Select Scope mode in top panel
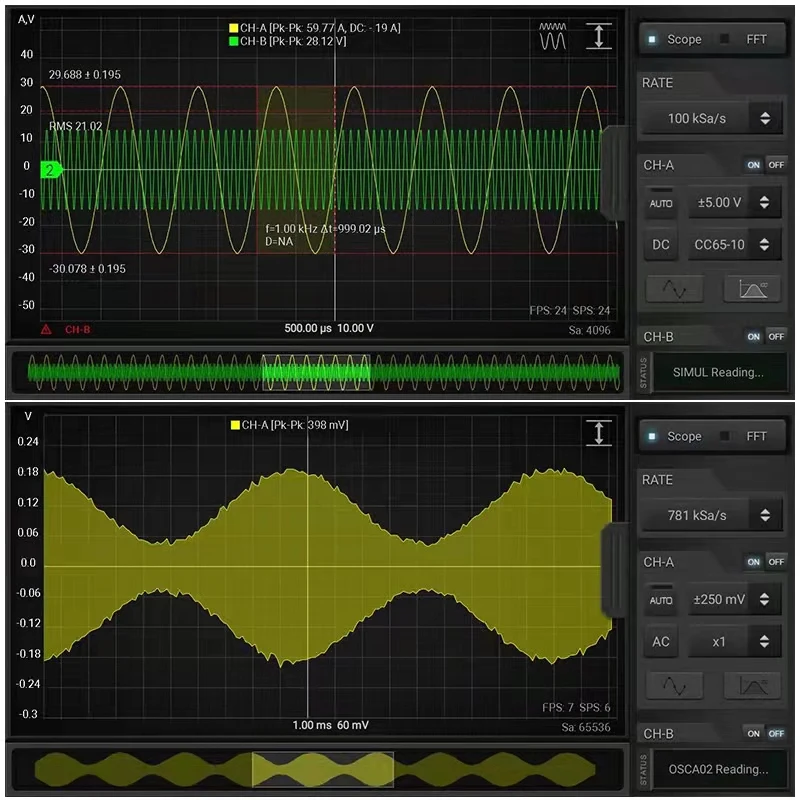Screen dimensions: 800x800 (676, 39)
